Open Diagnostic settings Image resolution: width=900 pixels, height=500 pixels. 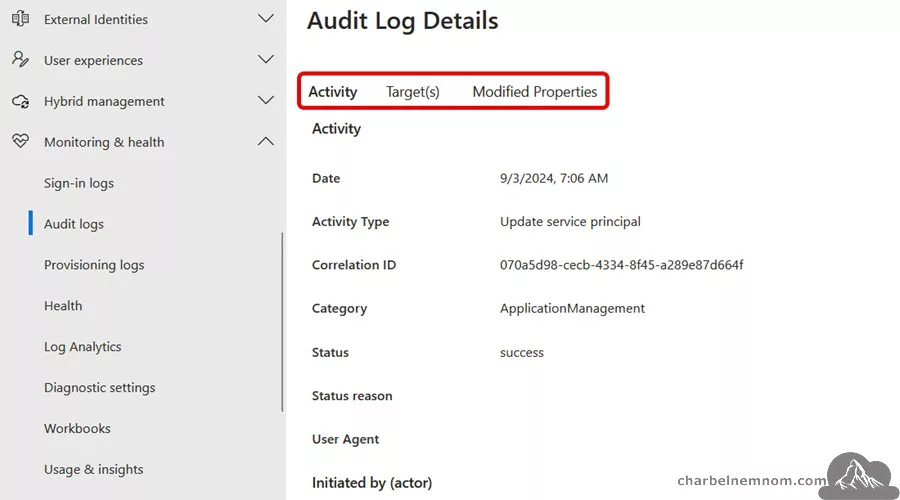pyautogui.click(x=100, y=387)
